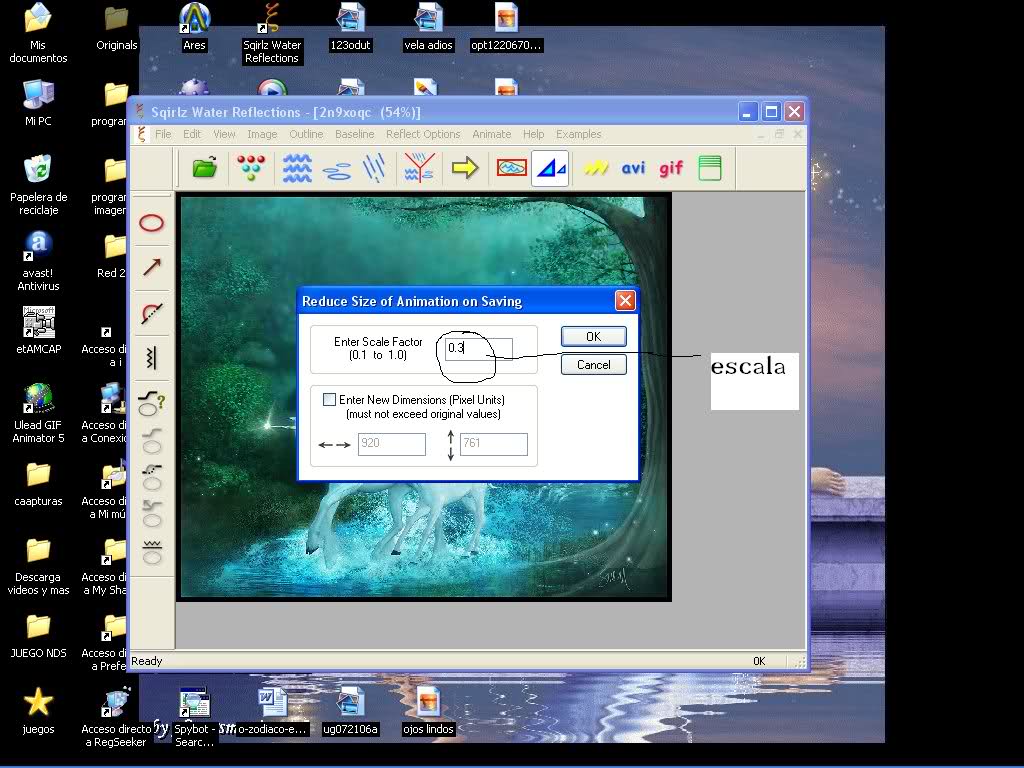Cancel the Reduce Size dialog
Screen dimensions: 1024x768
[594, 364]
